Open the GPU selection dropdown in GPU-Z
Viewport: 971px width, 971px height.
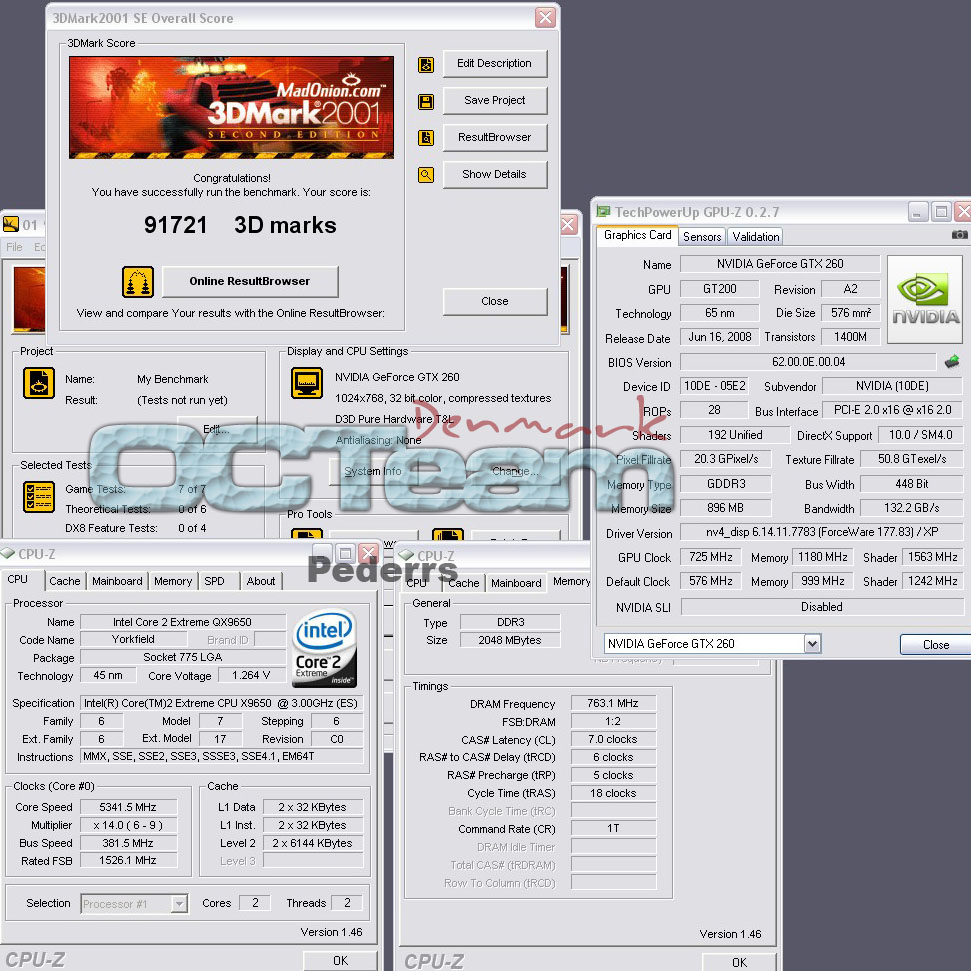[x=812, y=644]
